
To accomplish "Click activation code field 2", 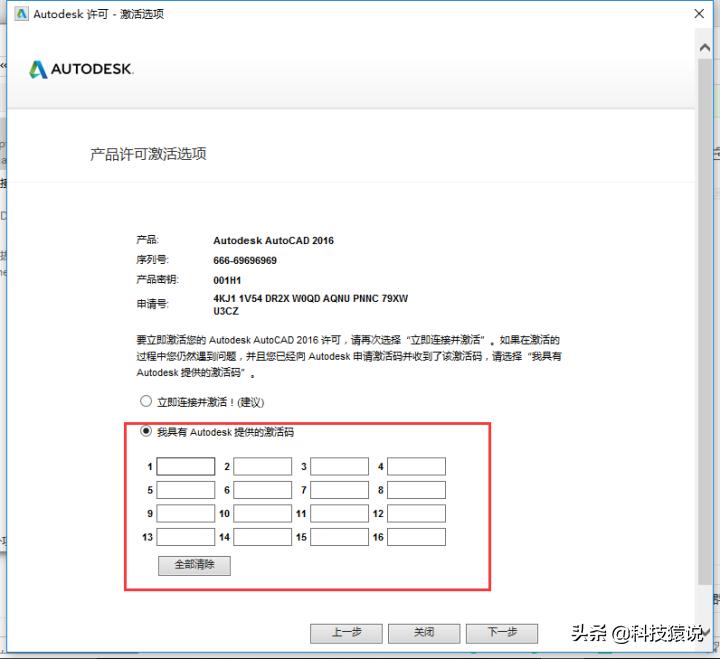I will point(262,466).
